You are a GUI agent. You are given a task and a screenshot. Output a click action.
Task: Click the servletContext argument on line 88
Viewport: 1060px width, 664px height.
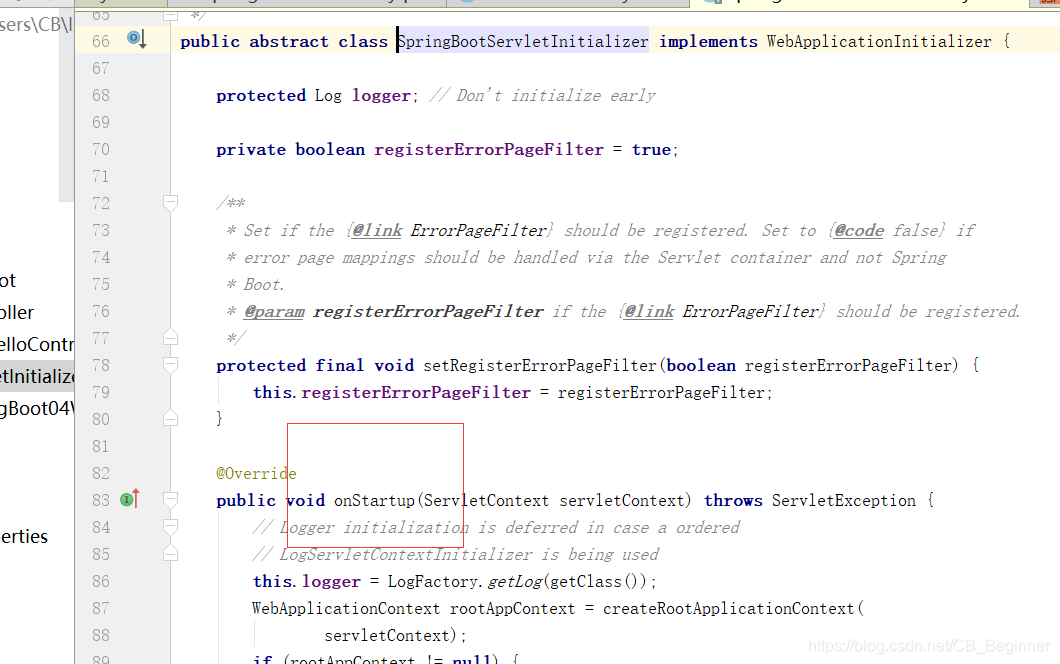(x=387, y=636)
